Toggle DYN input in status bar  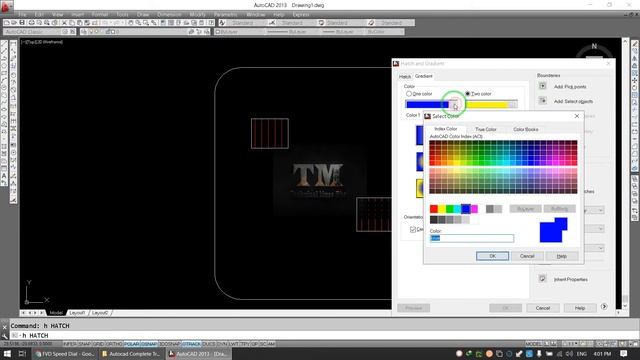coord(222,344)
